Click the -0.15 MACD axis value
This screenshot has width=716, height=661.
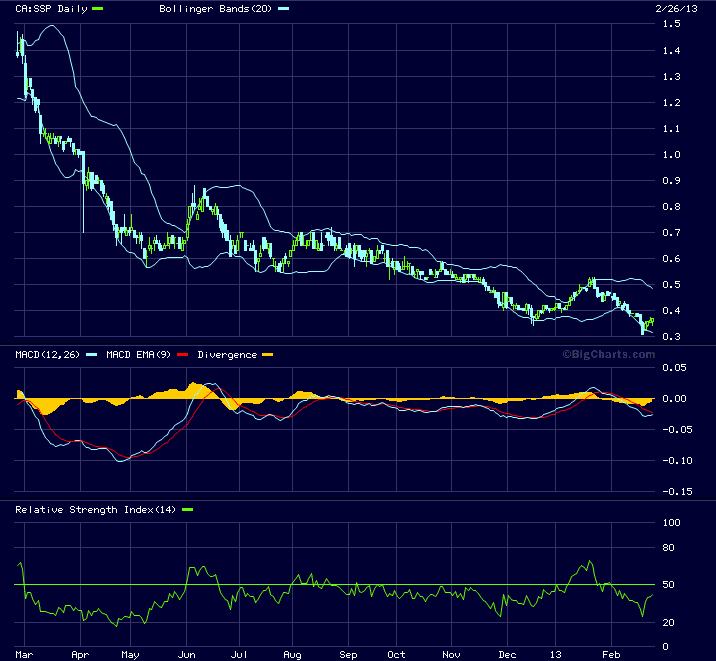[677, 492]
